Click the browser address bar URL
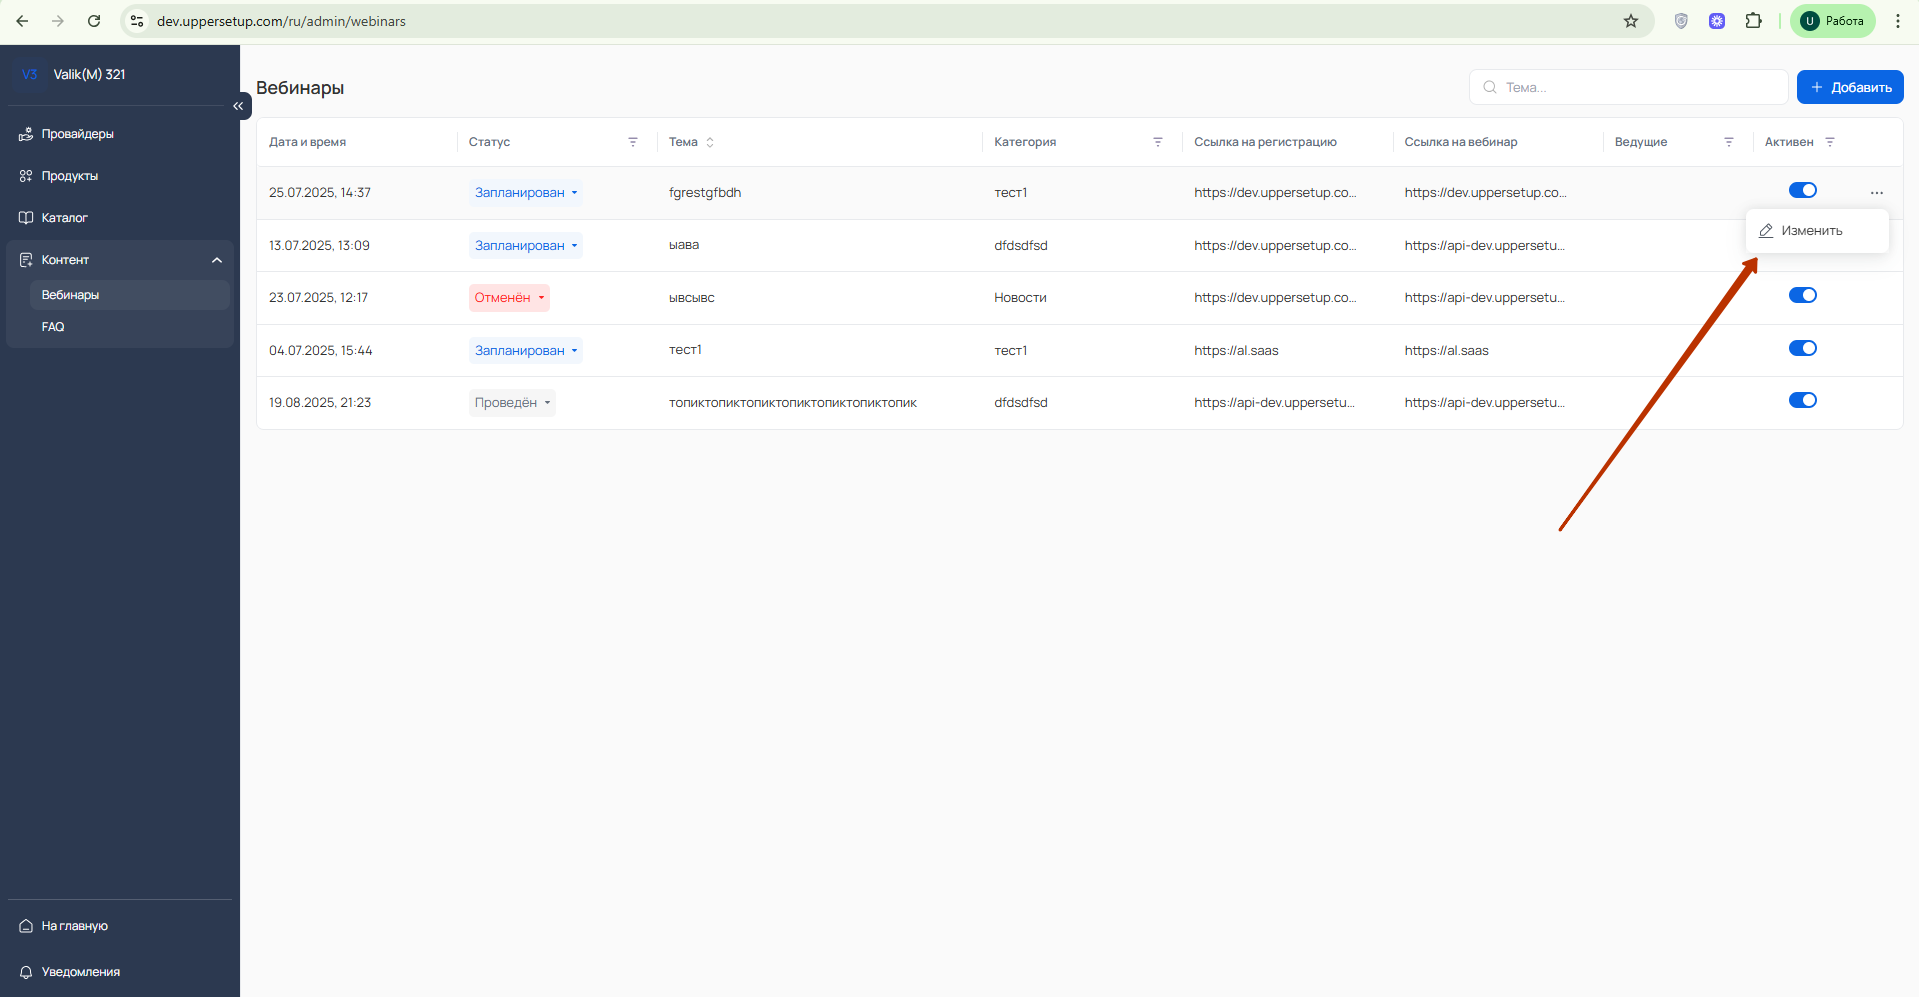1919x997 pixels. (x=281, y=21)
